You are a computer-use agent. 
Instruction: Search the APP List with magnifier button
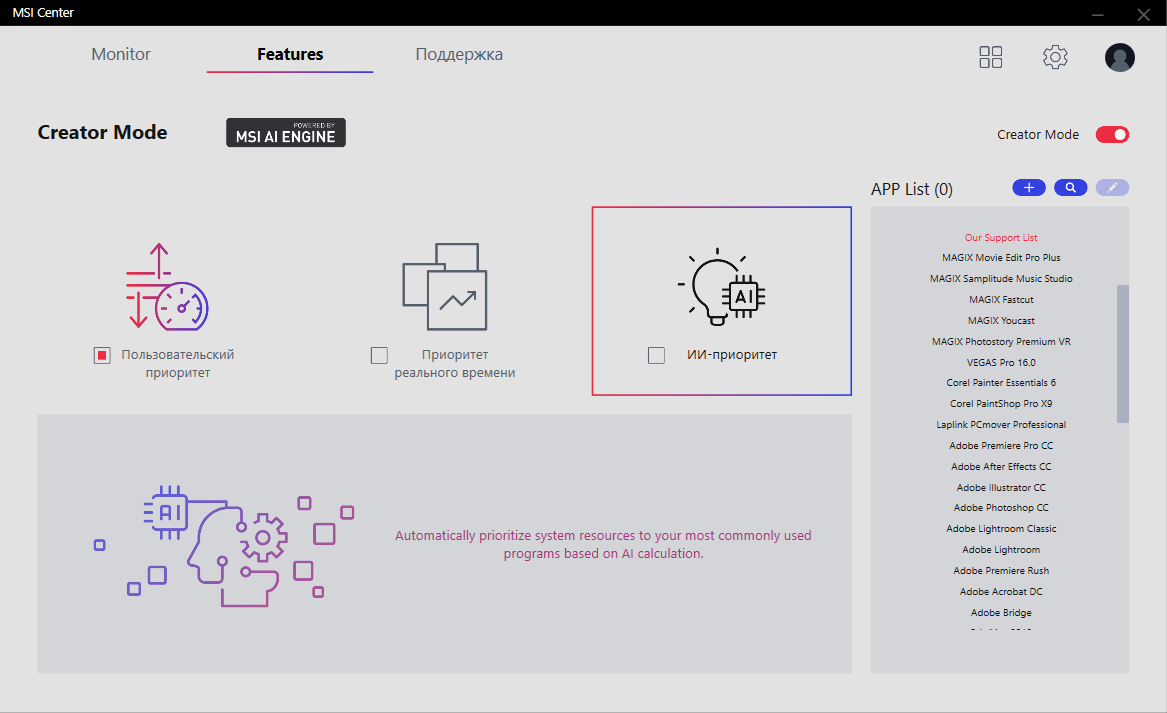pyautogui.click(x=1070, y=188)
